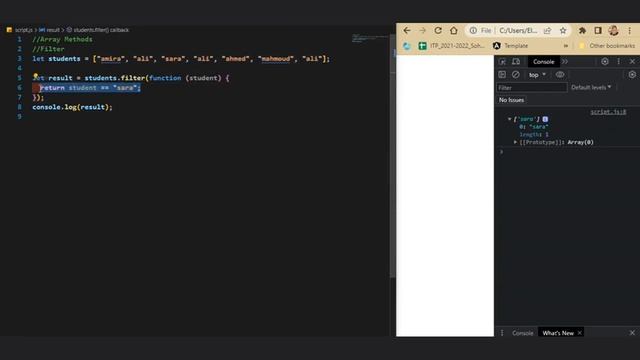
Task: Expand the [[Prototype]] Array(0) entry
Action: pyautogui.click(x=515, y=142)
